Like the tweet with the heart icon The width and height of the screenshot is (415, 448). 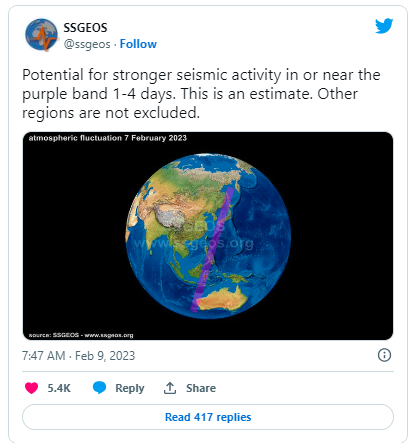[31, 388]
